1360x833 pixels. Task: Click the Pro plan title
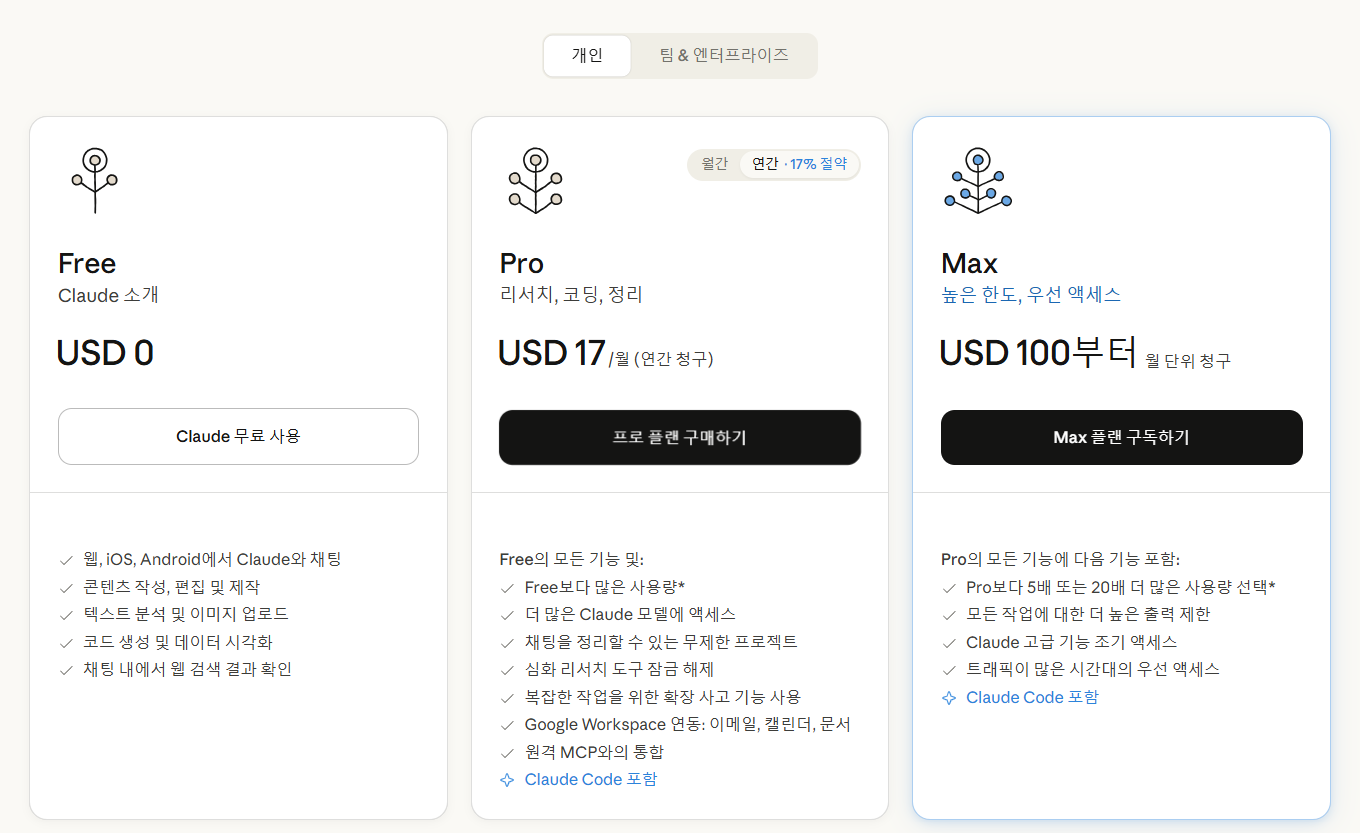pyautogui.click(x=522, y=264)
